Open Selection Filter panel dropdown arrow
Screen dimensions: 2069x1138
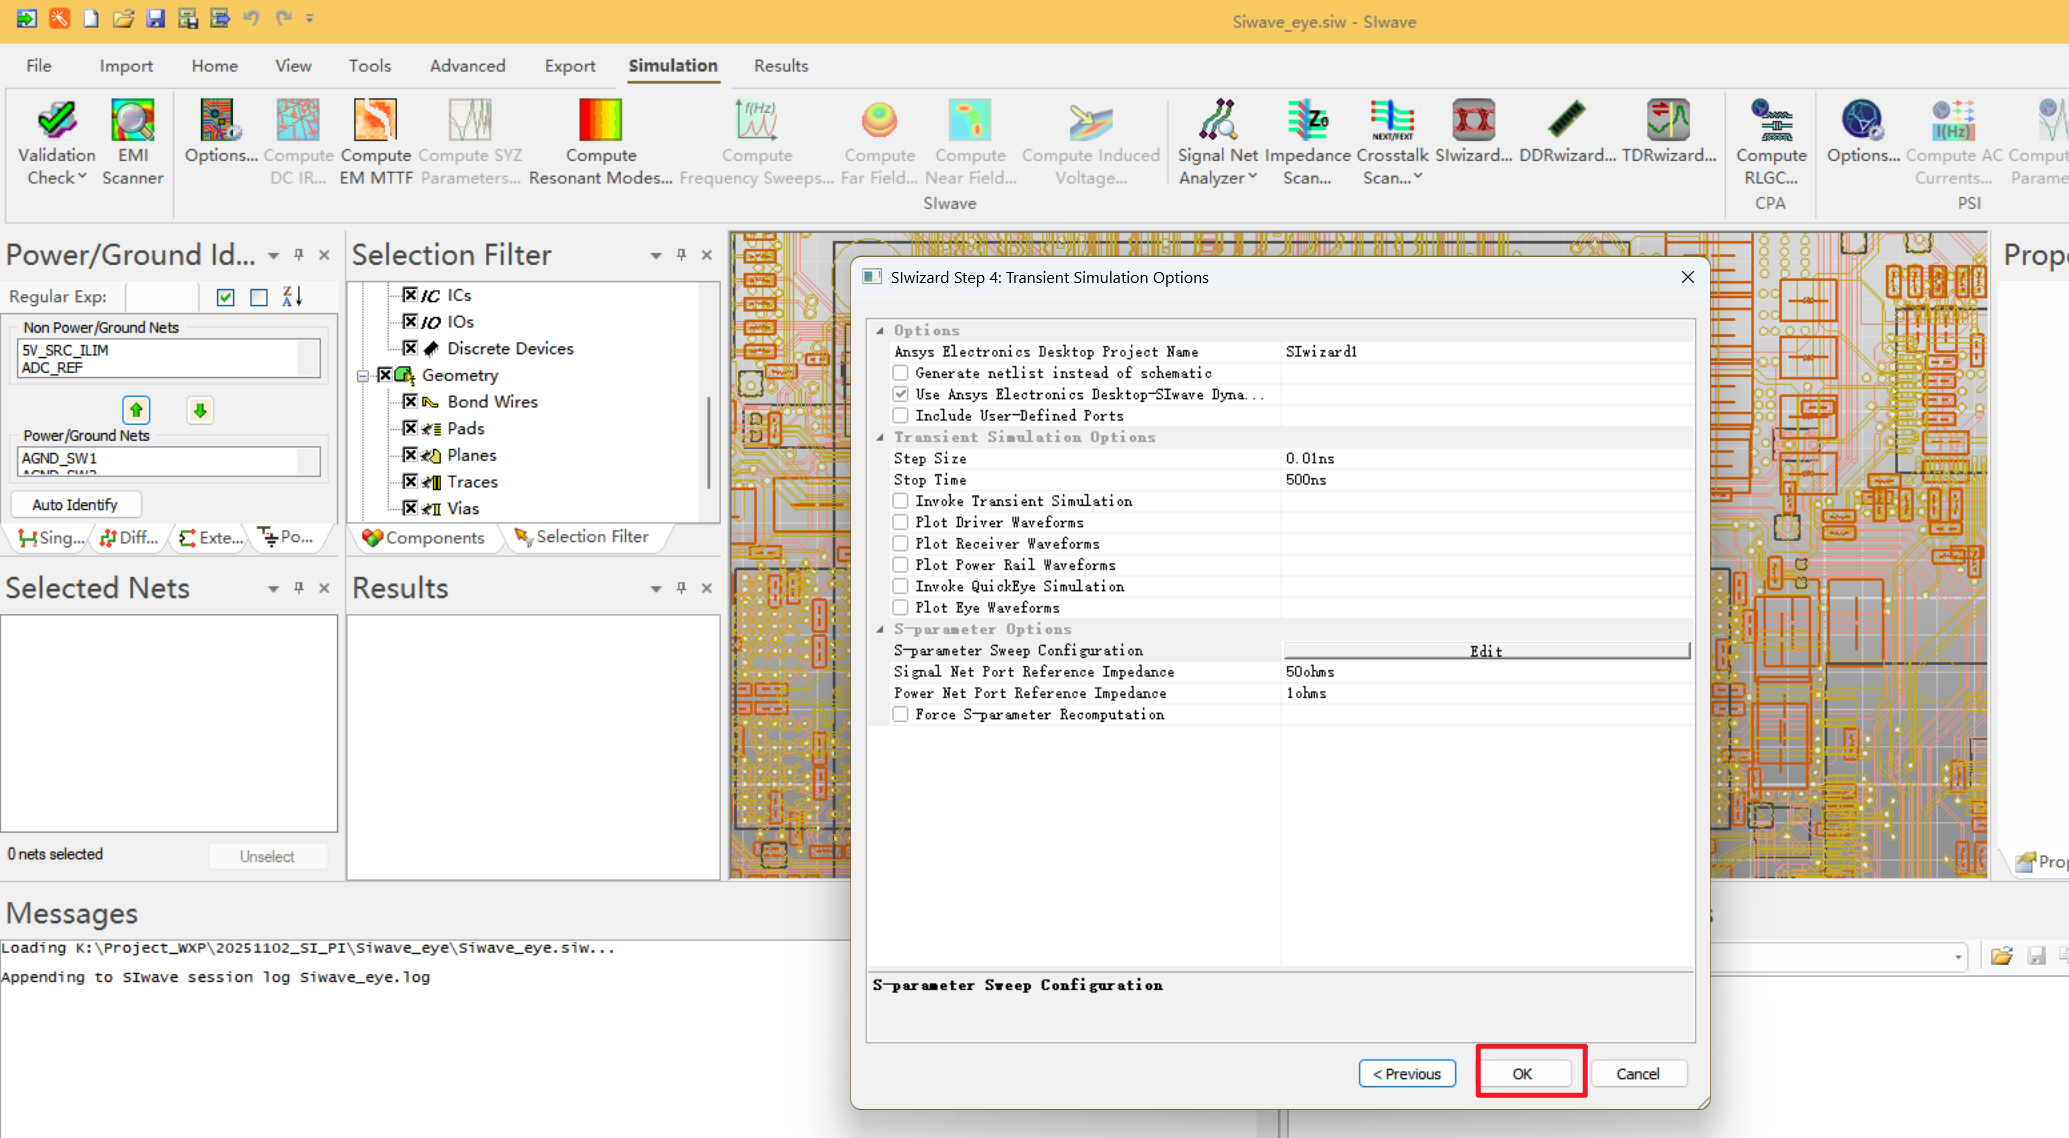pyautogui.click(x=655, y=256)
